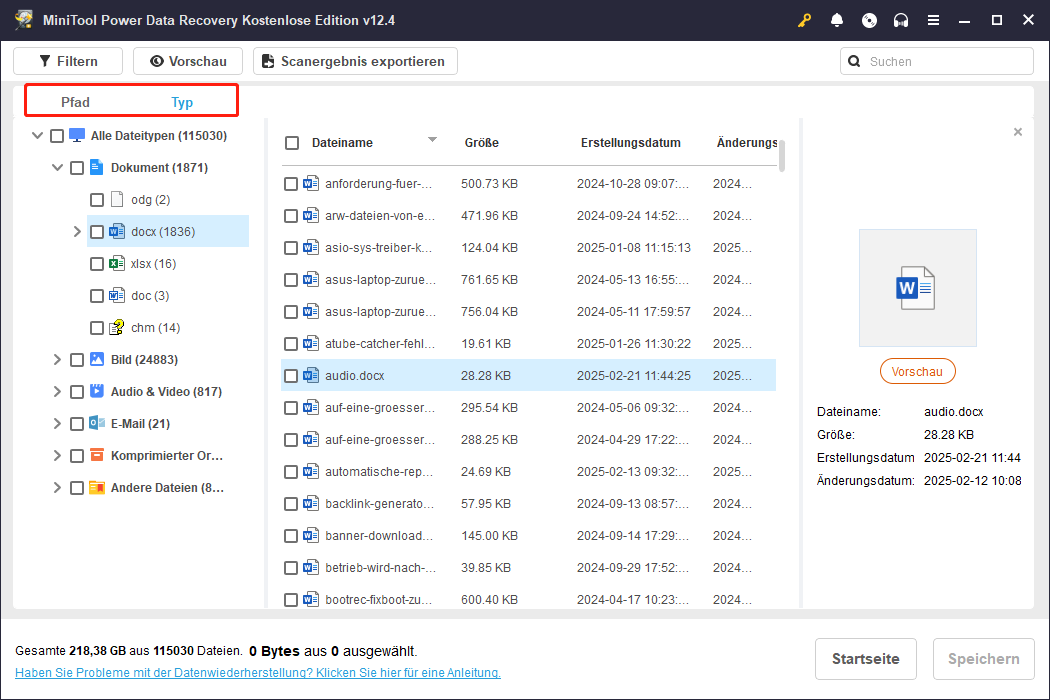
Task: Click the key register icon in title bar
Action: click(x=804, y=20)
